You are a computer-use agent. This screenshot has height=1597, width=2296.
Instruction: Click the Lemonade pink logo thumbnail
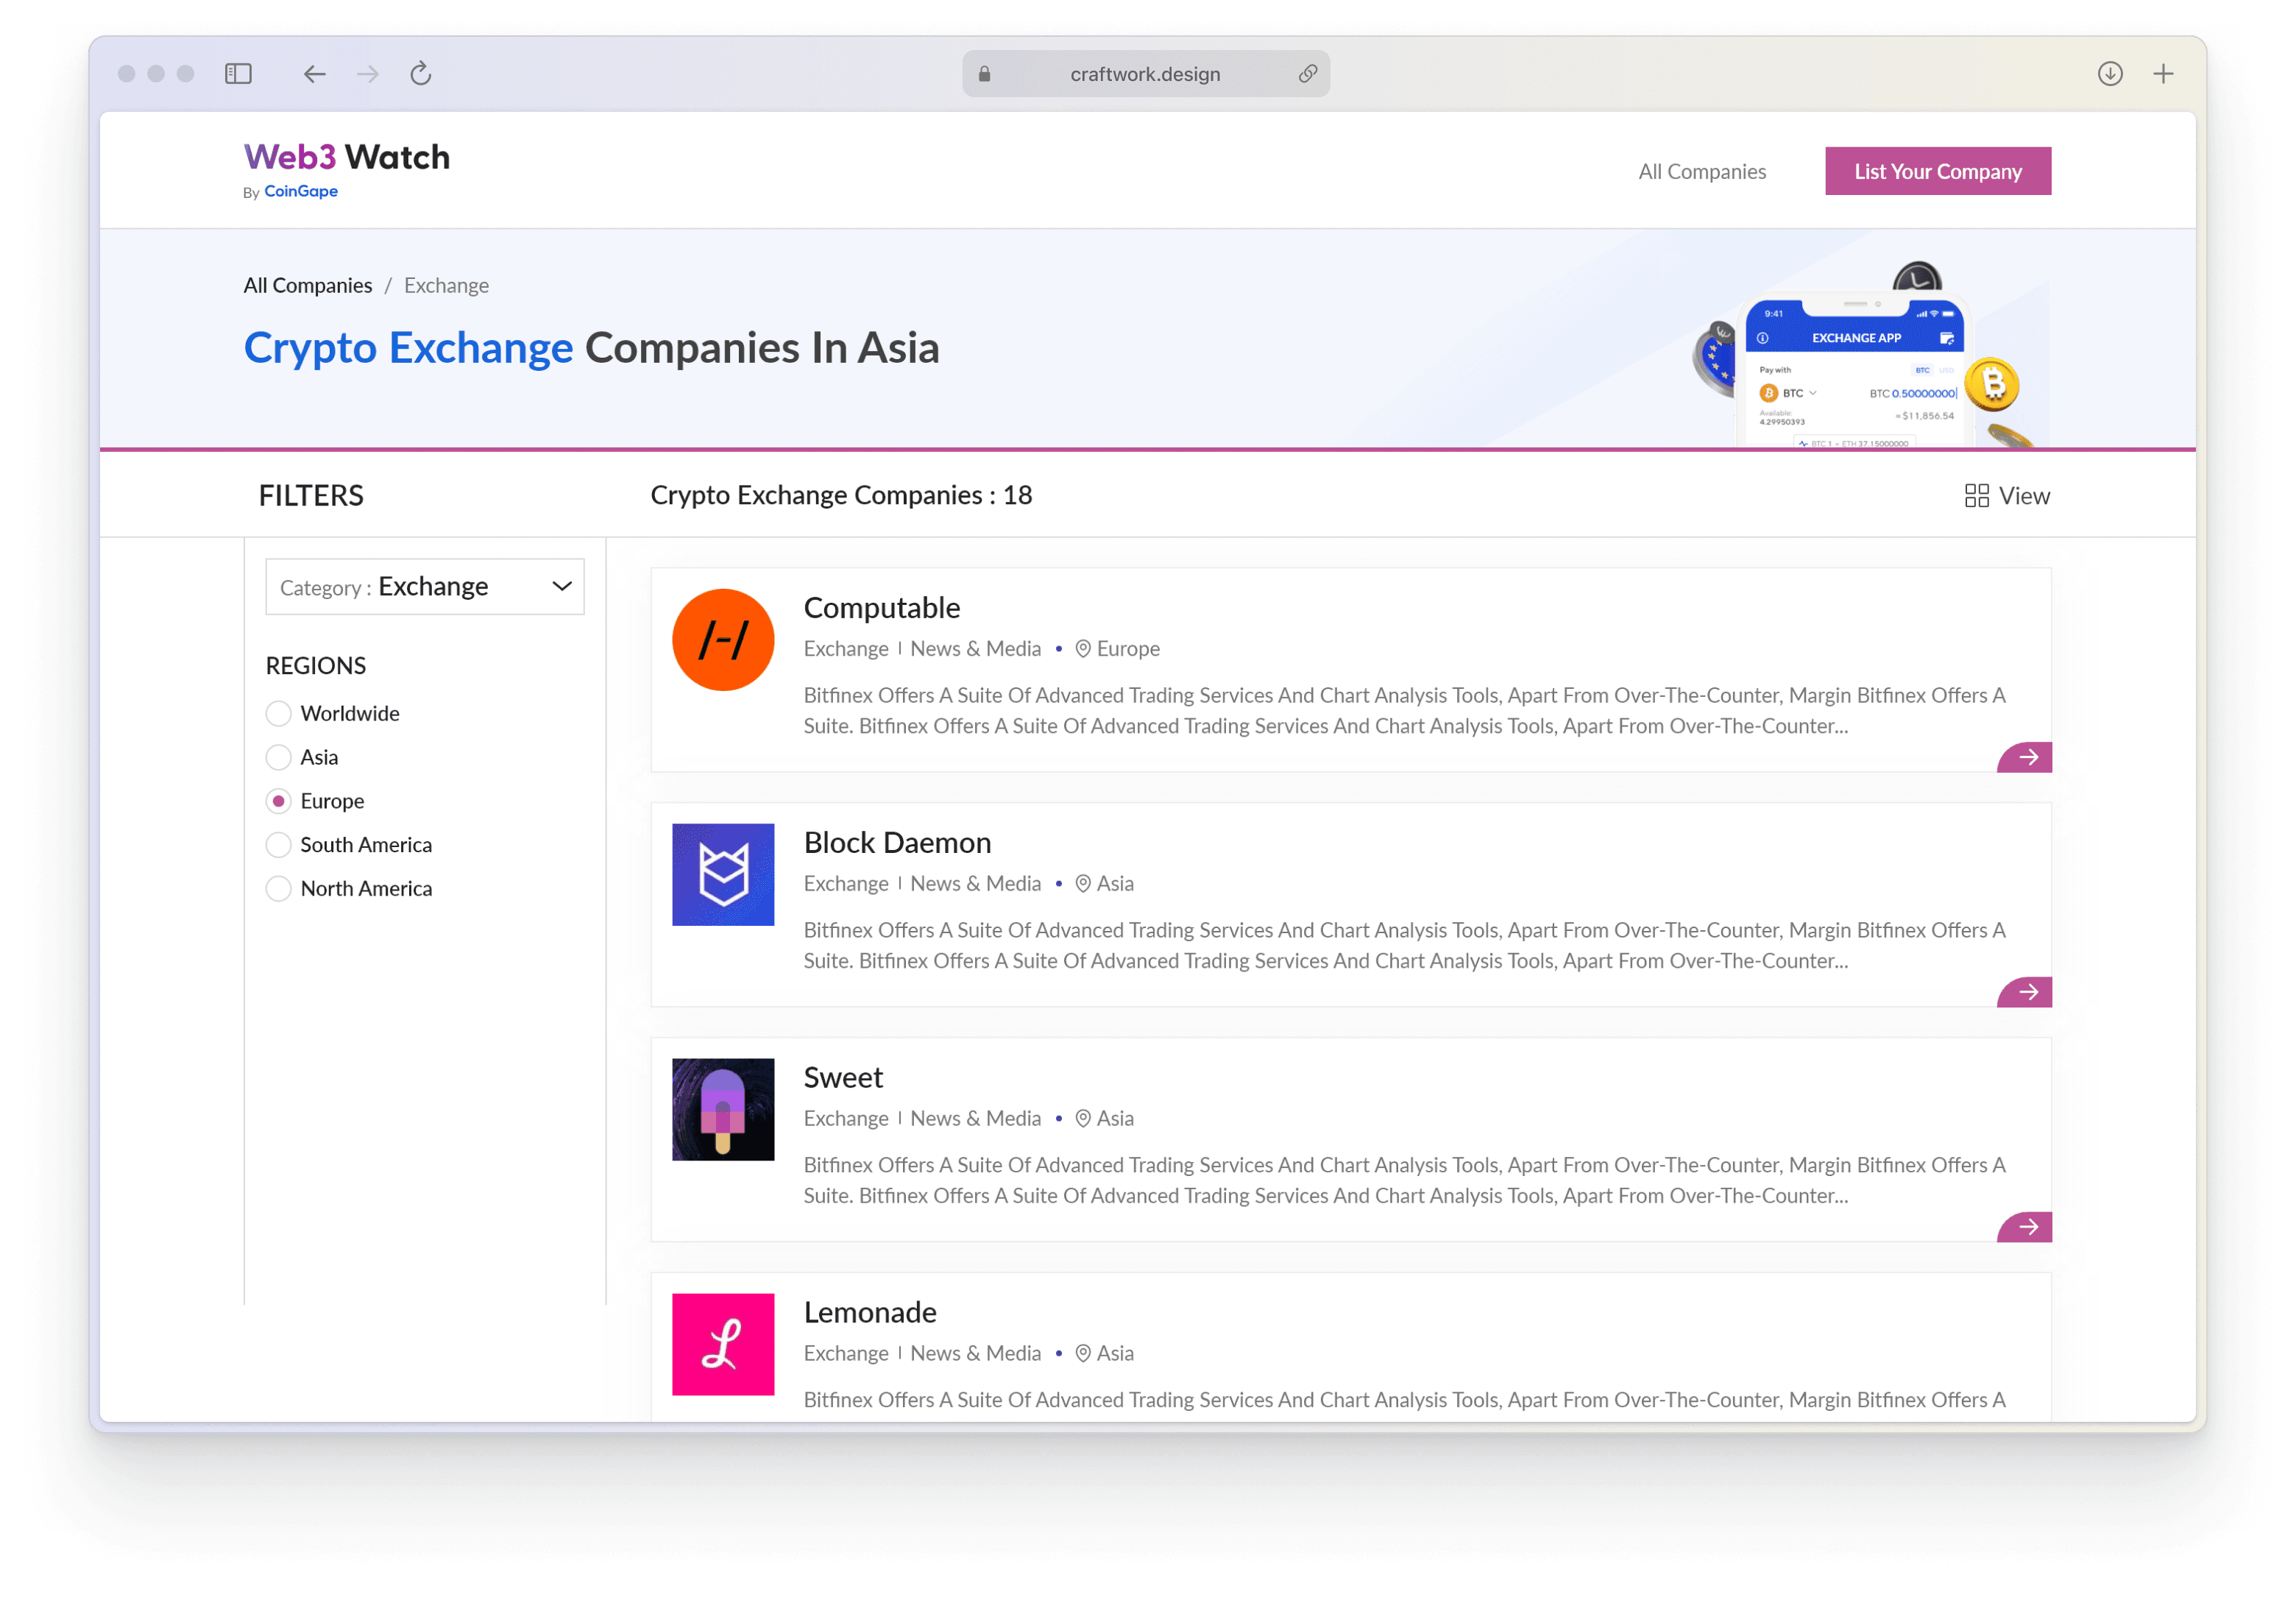click(723, 1344)
